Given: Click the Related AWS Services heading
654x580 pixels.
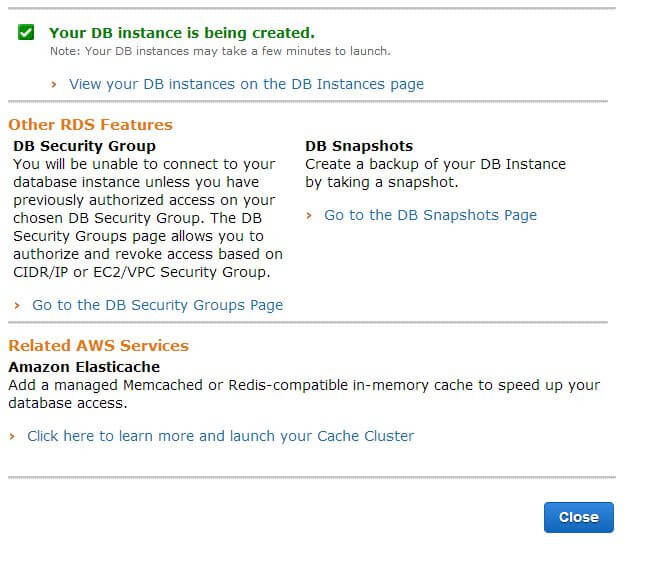Looking at the screenshot, I should click(x=98, y=346).
